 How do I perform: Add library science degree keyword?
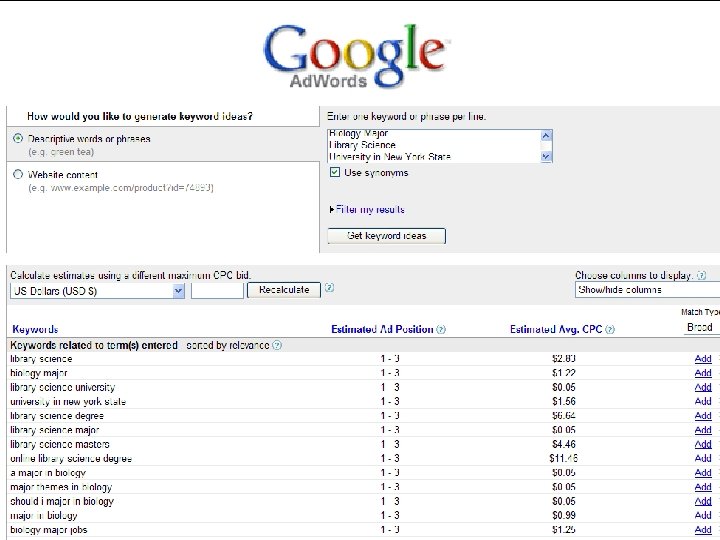pyautogui.click(x=703, y=416)
